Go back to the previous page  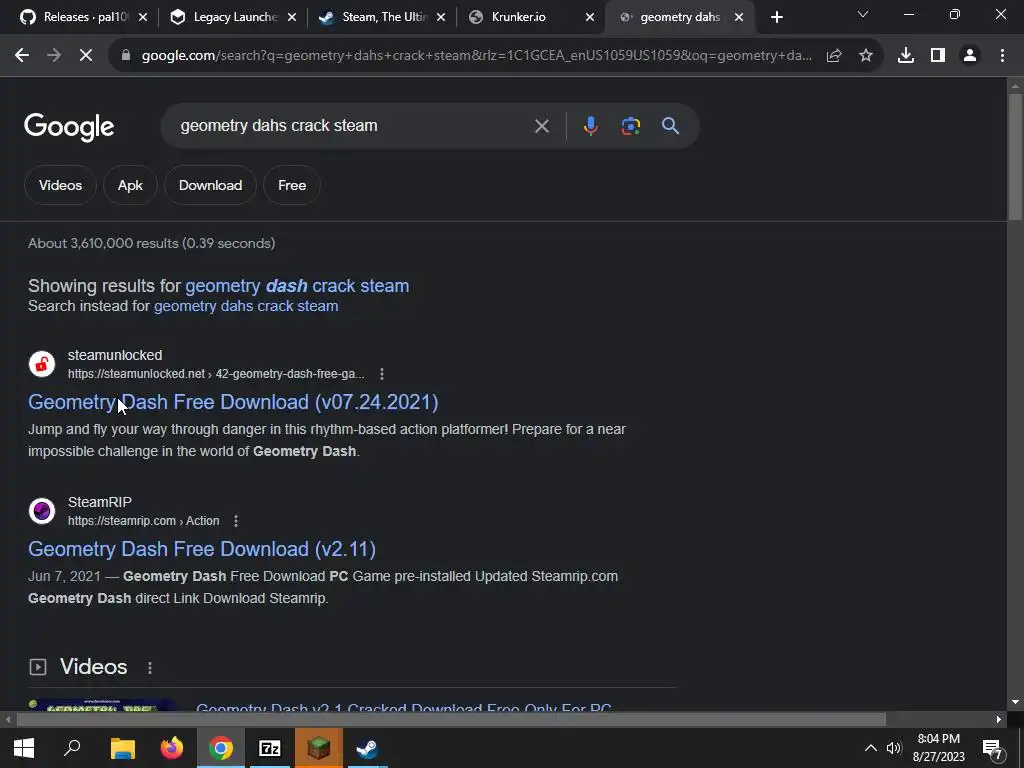pyautogui.click(x=22, y=56)
